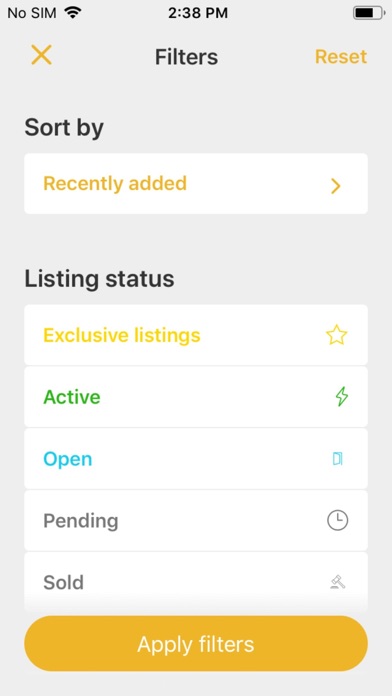Click the Listing status heading
This screenshot has width=392, height=696.
coord(99,279)
